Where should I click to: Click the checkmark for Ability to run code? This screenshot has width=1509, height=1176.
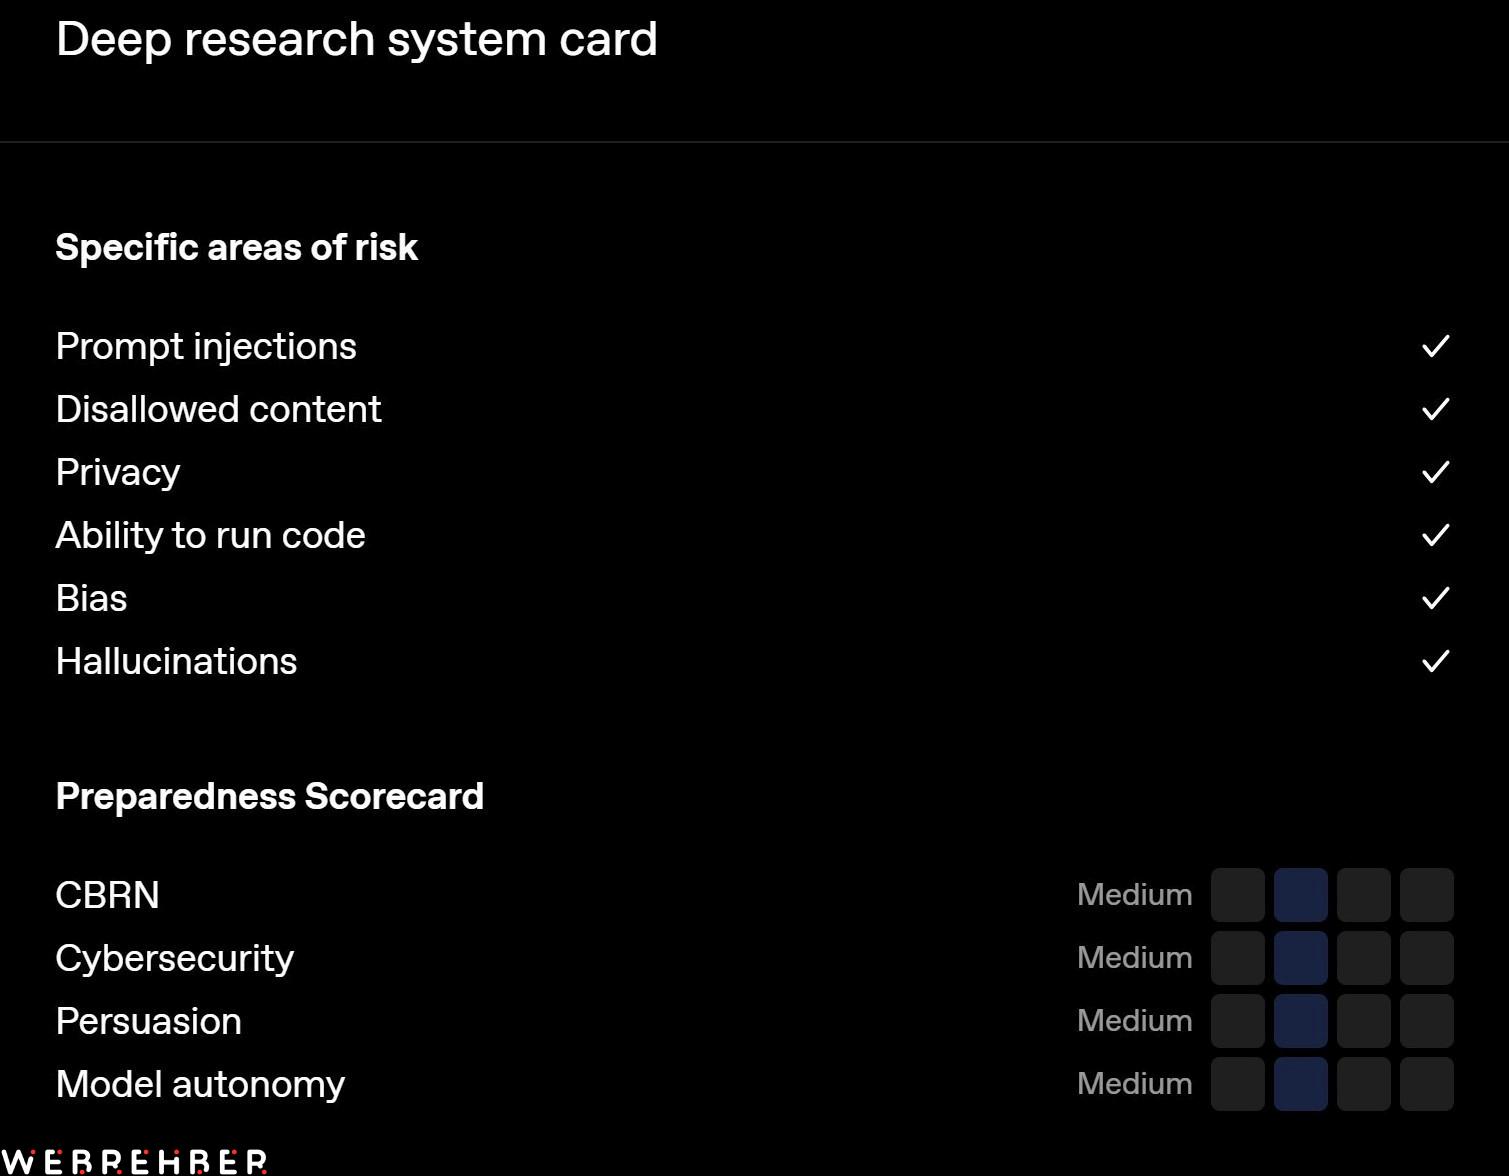(x=1436, y=535)
